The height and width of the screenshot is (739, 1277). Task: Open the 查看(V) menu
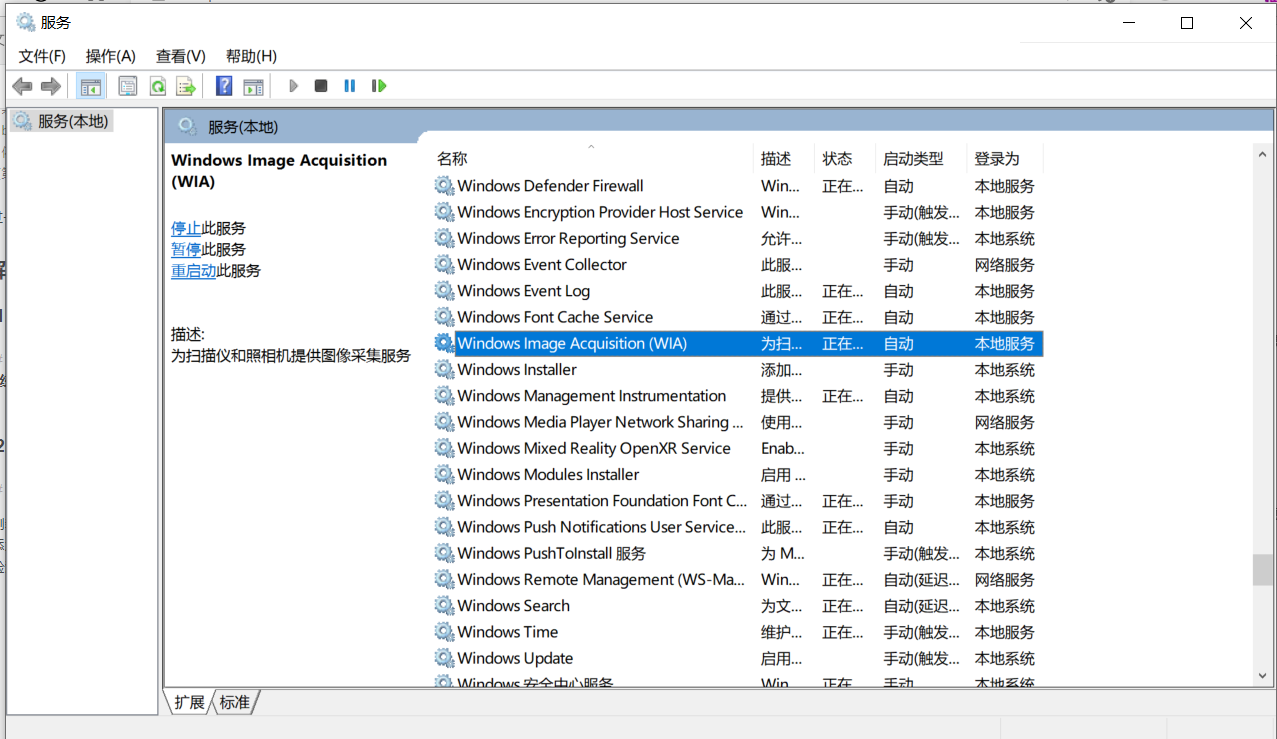[180, 56]
